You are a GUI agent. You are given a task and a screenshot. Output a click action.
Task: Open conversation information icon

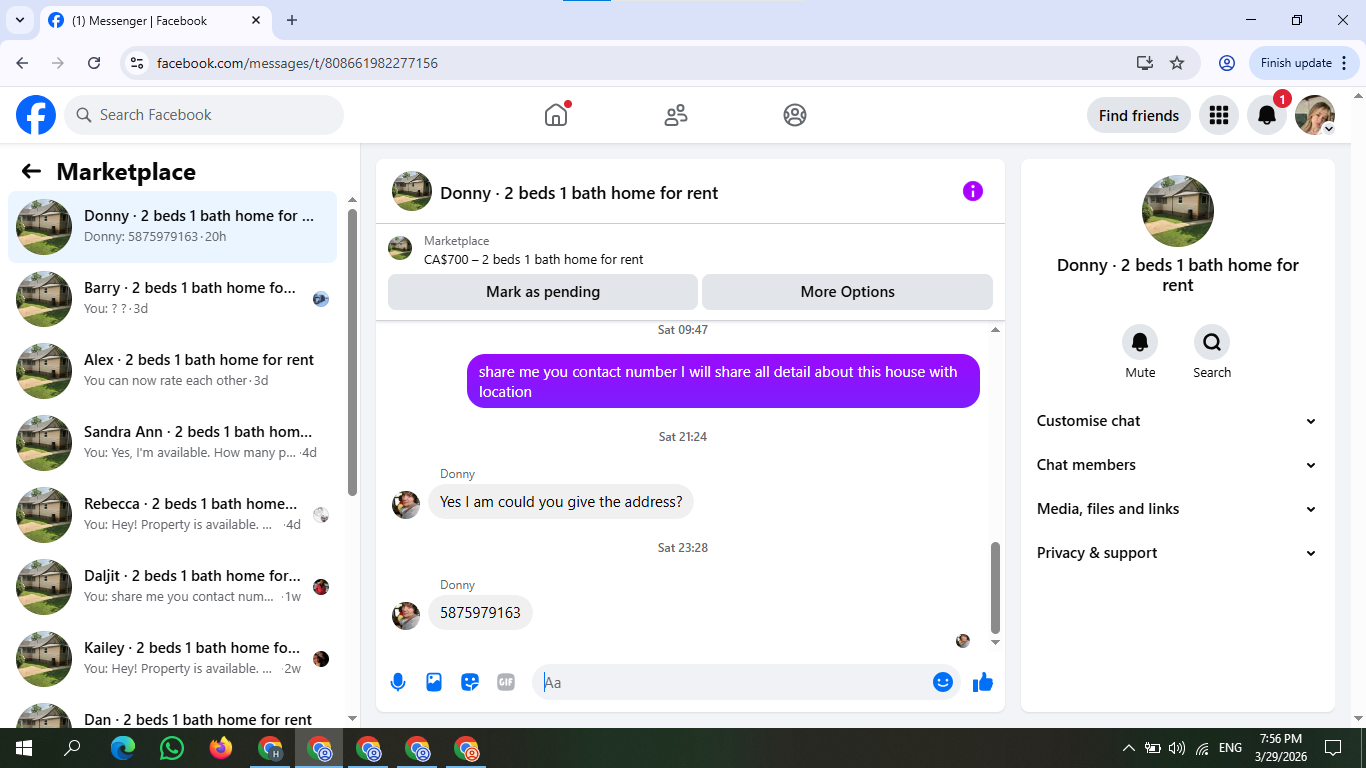973,191
